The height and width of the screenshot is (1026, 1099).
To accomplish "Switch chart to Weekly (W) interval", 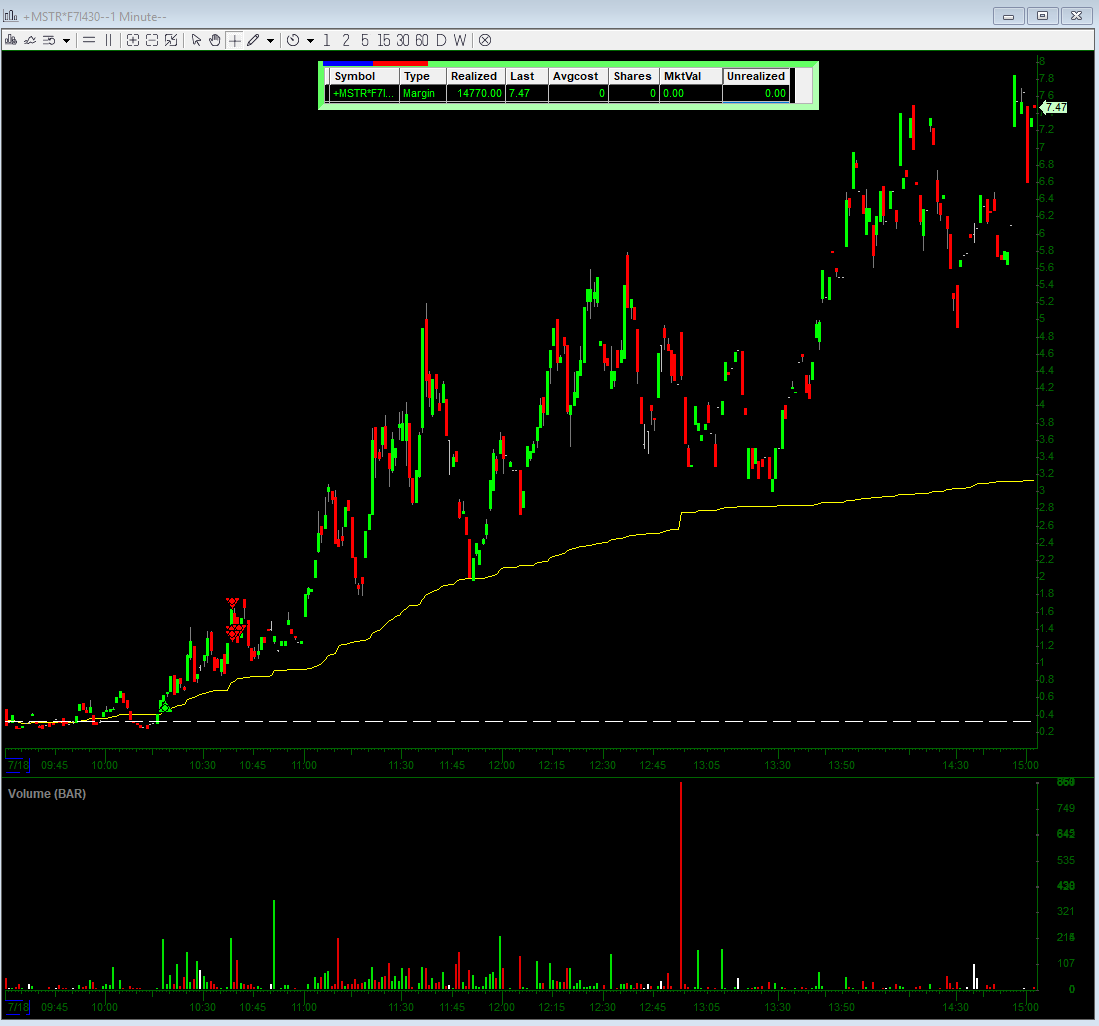I will pyautogui.click(x=459, y=41).
